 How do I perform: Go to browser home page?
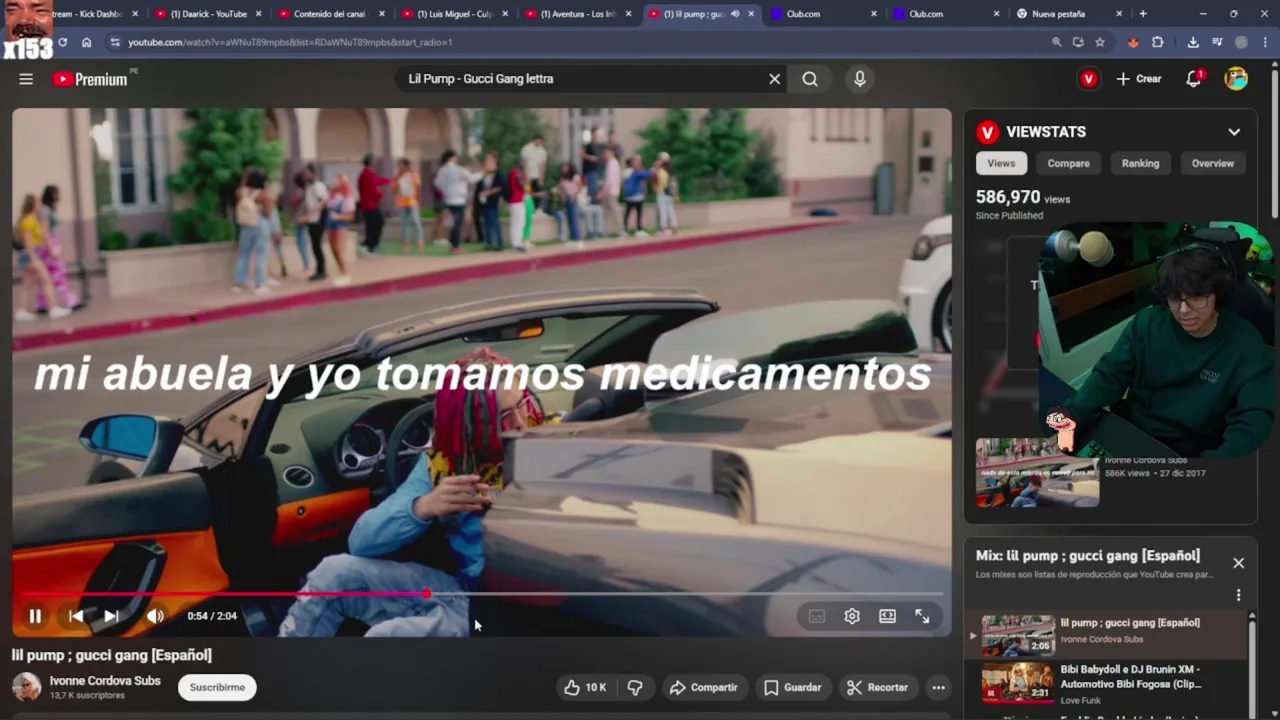pos(87,42)
